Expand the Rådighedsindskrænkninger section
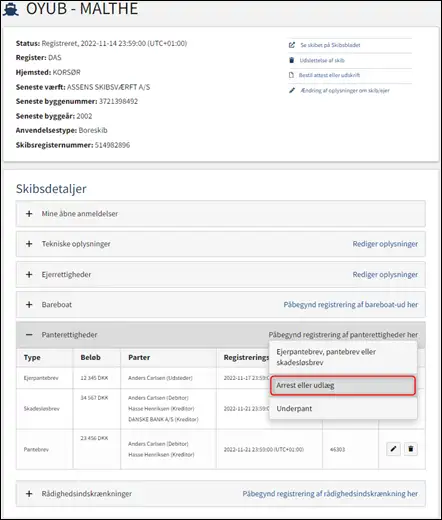Image resolution: width=442 pixels, height=520 pixels. [x=29, y=494]
